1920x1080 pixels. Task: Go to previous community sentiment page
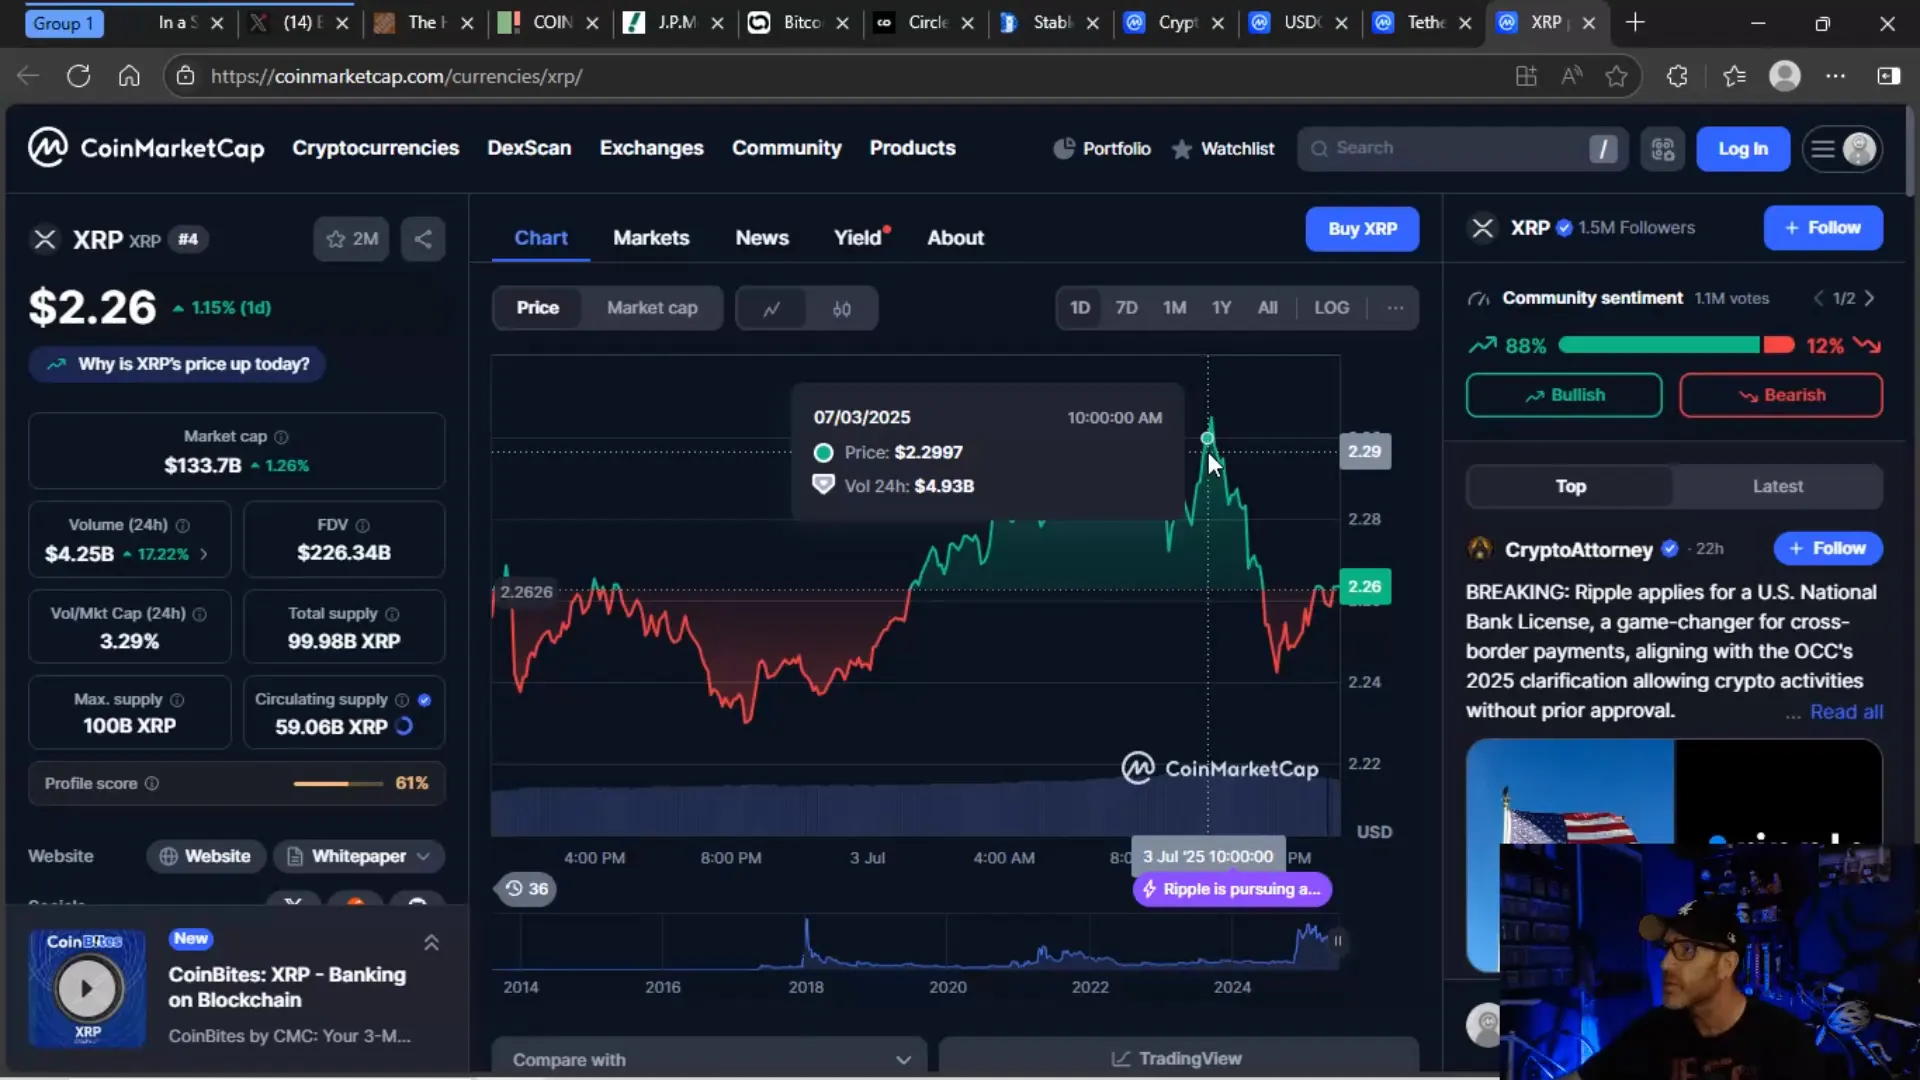pyautogui.click(x=1819, y=298)
